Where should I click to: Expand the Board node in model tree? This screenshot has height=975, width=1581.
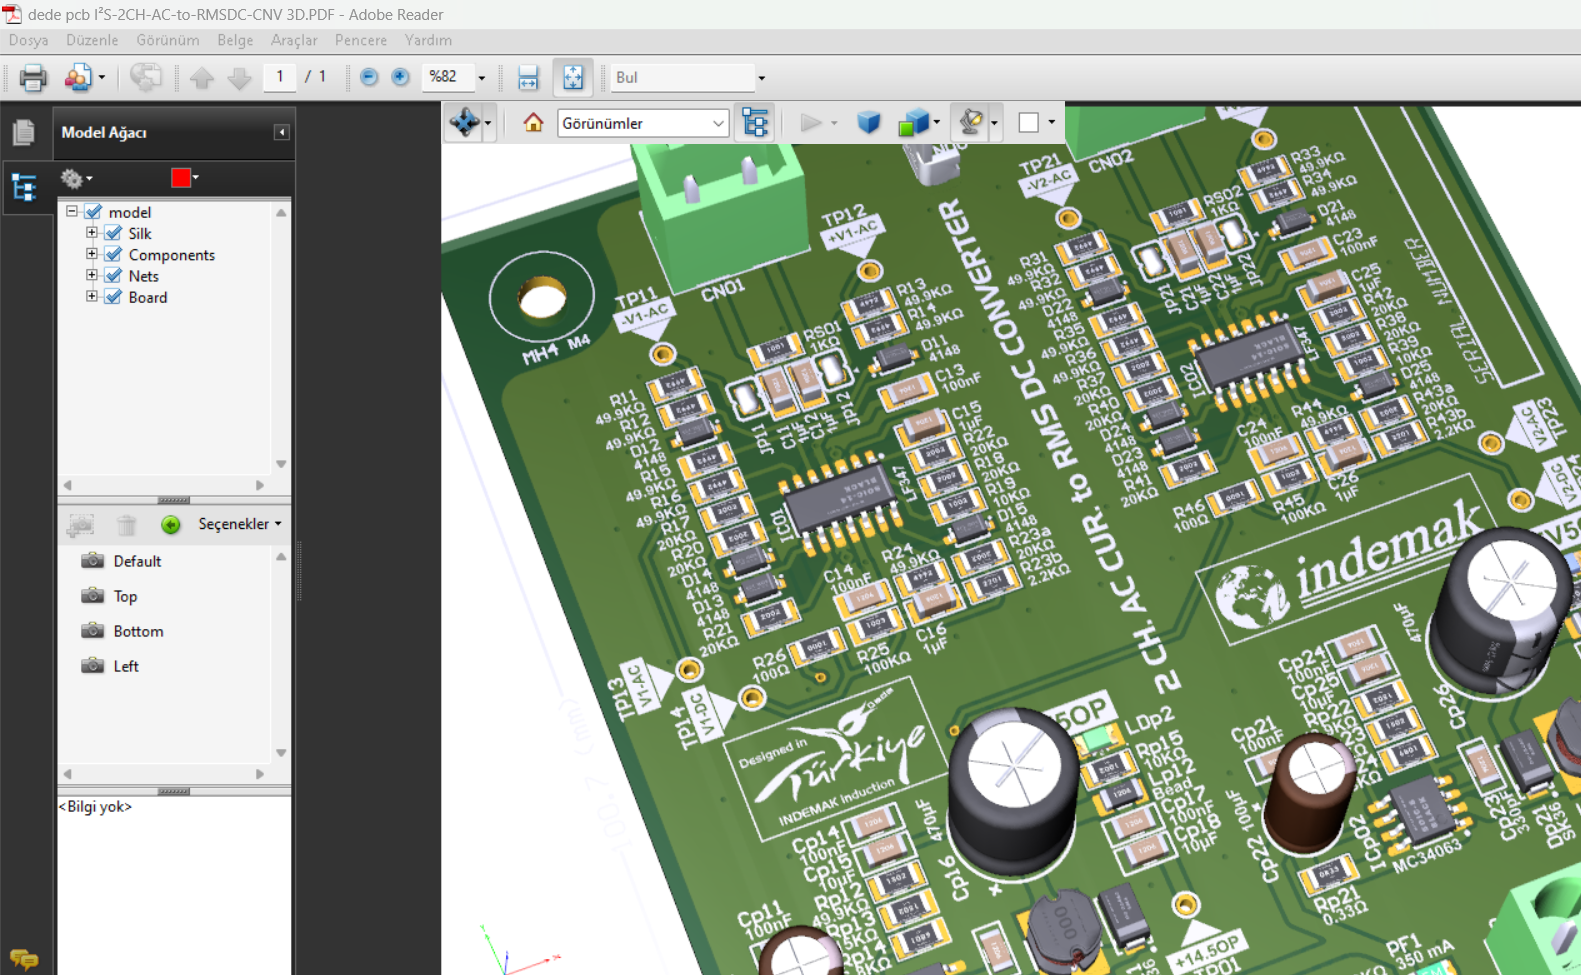click(92, 297)
